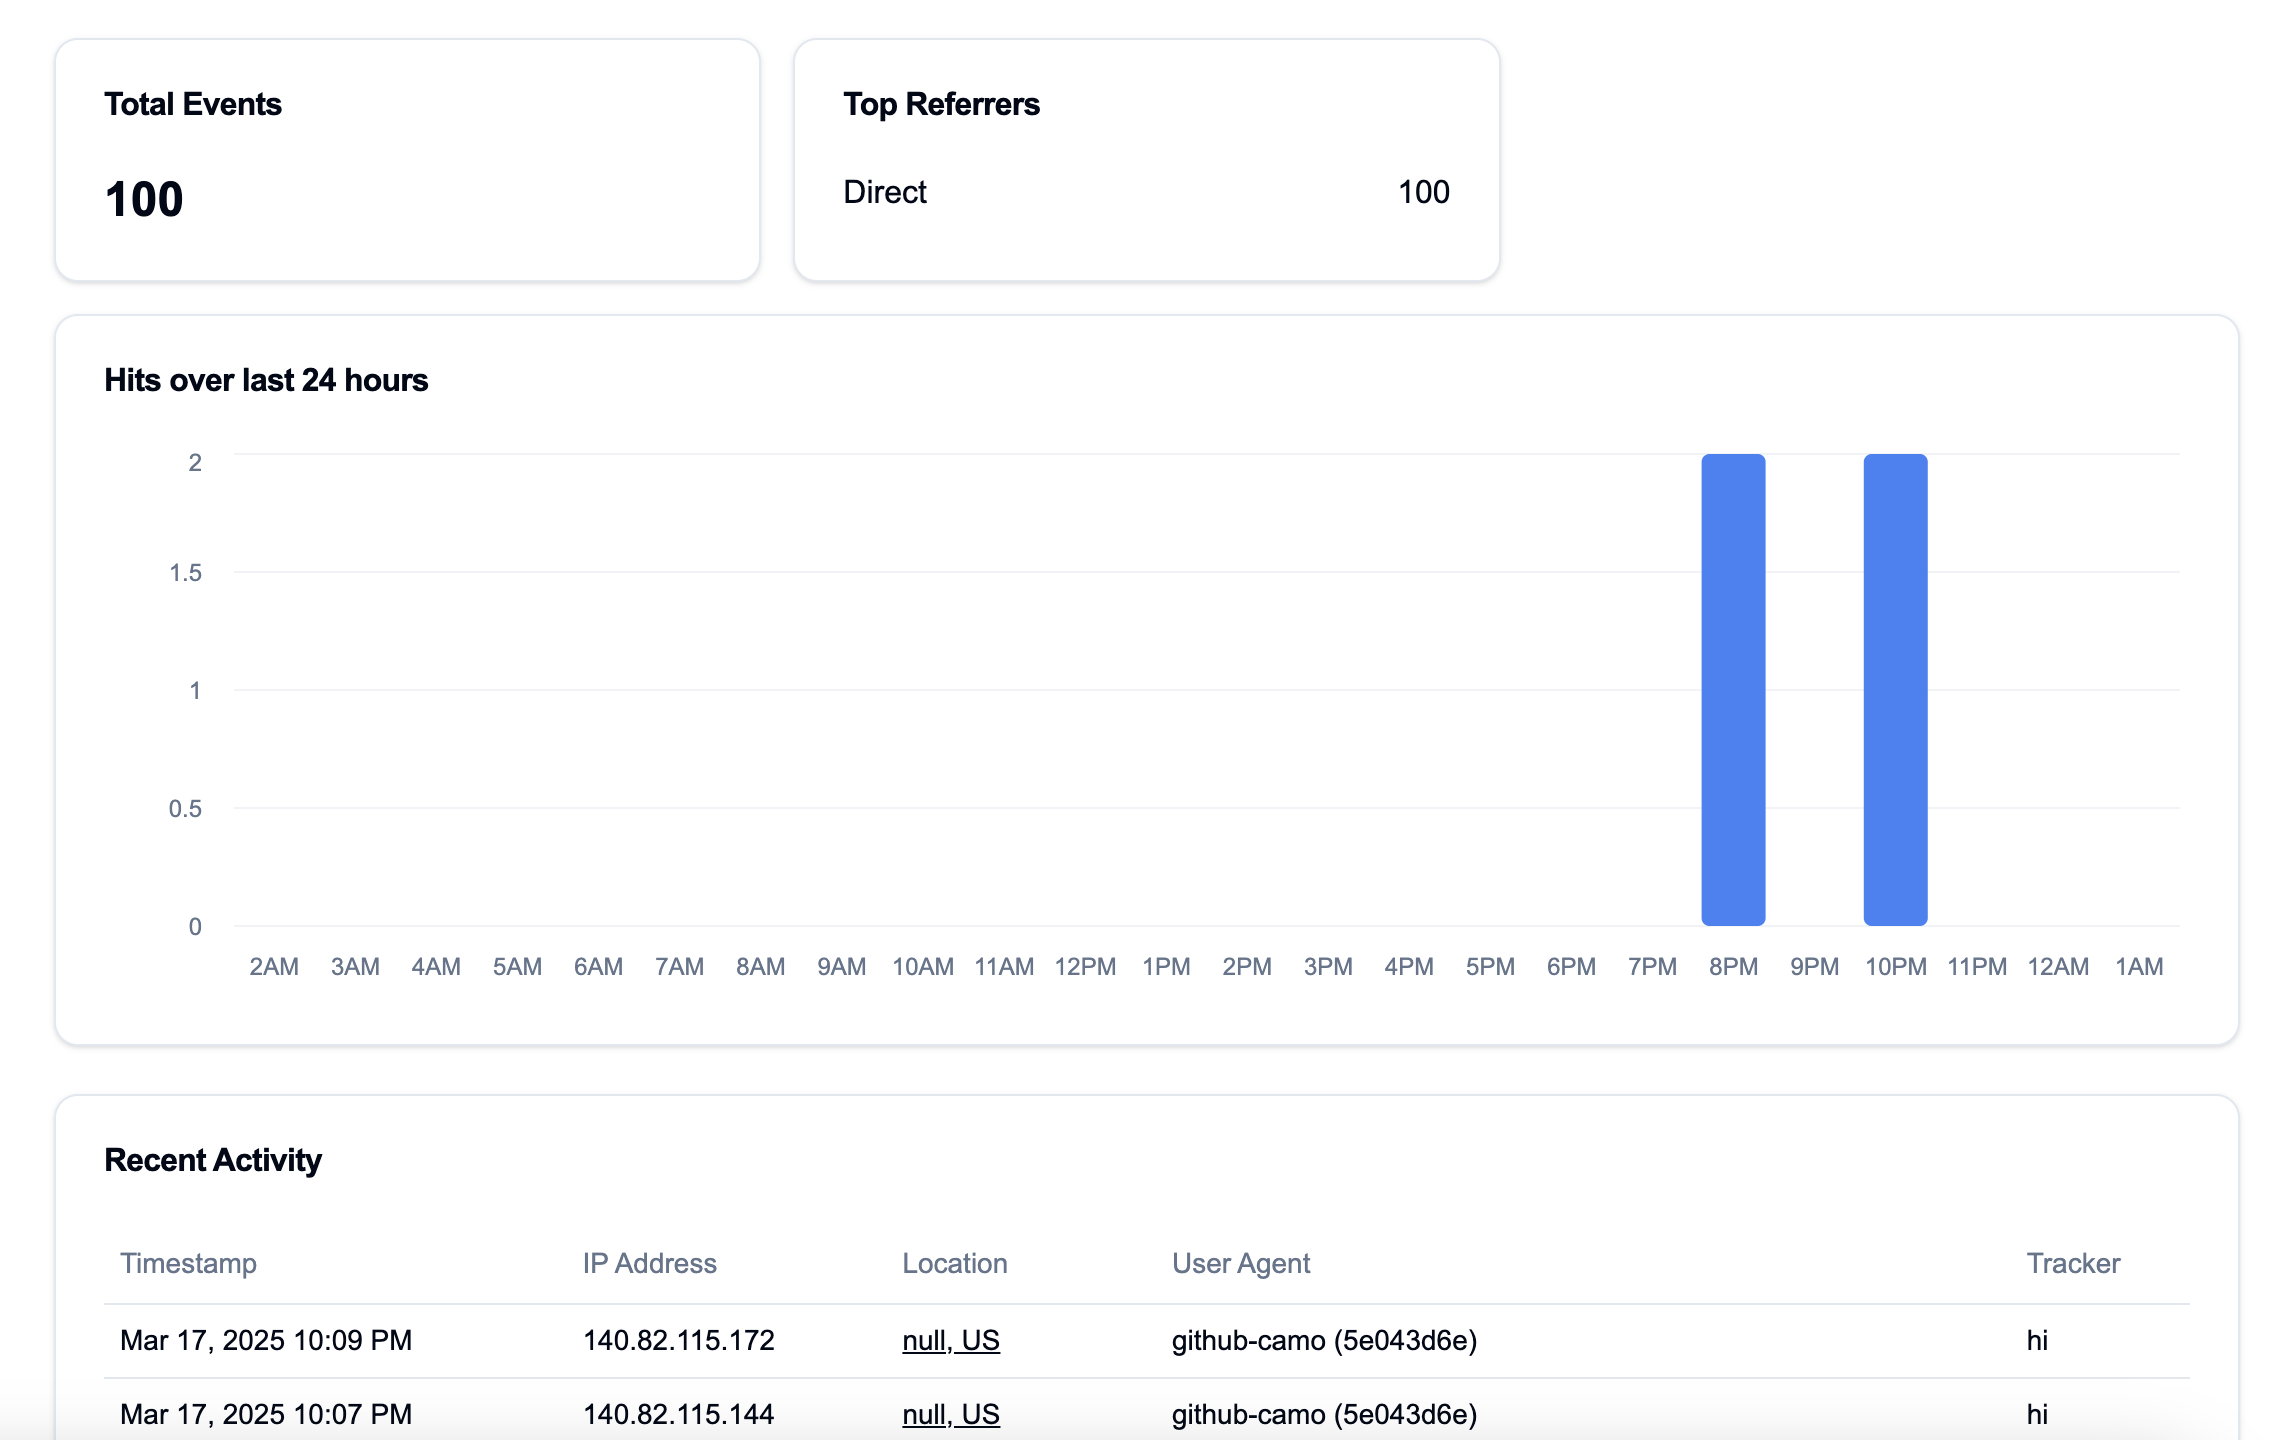Open the null, US link for 10:09 PM
The image size is (2292, 1440).
point(950,1340)
